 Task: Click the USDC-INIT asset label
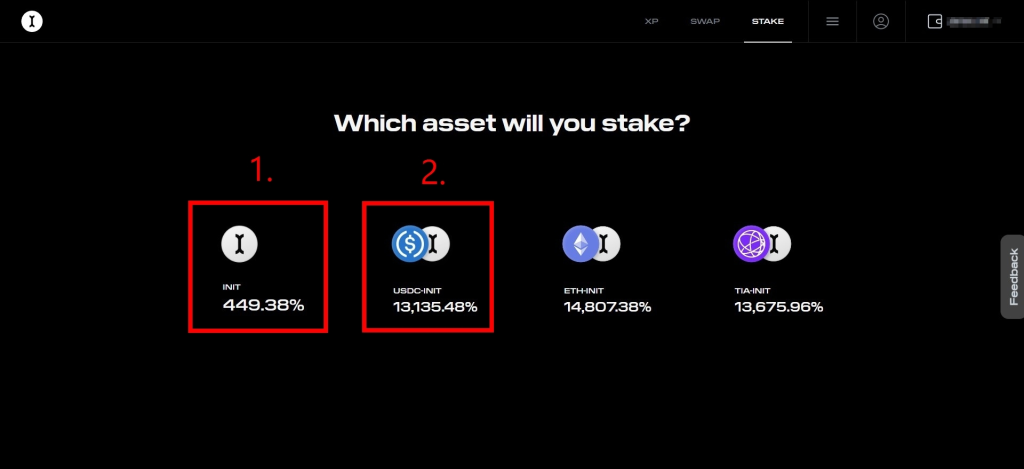coord(417,291)
